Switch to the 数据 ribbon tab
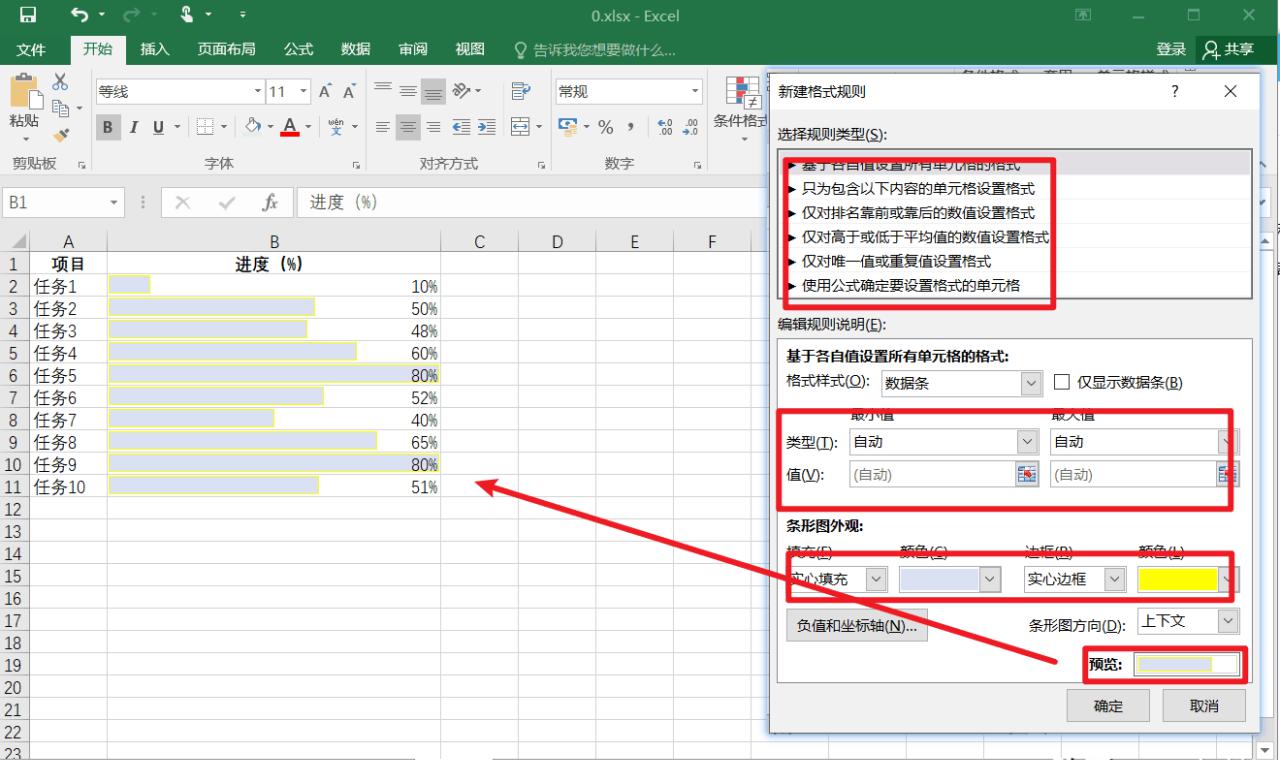 pos(356,49)
